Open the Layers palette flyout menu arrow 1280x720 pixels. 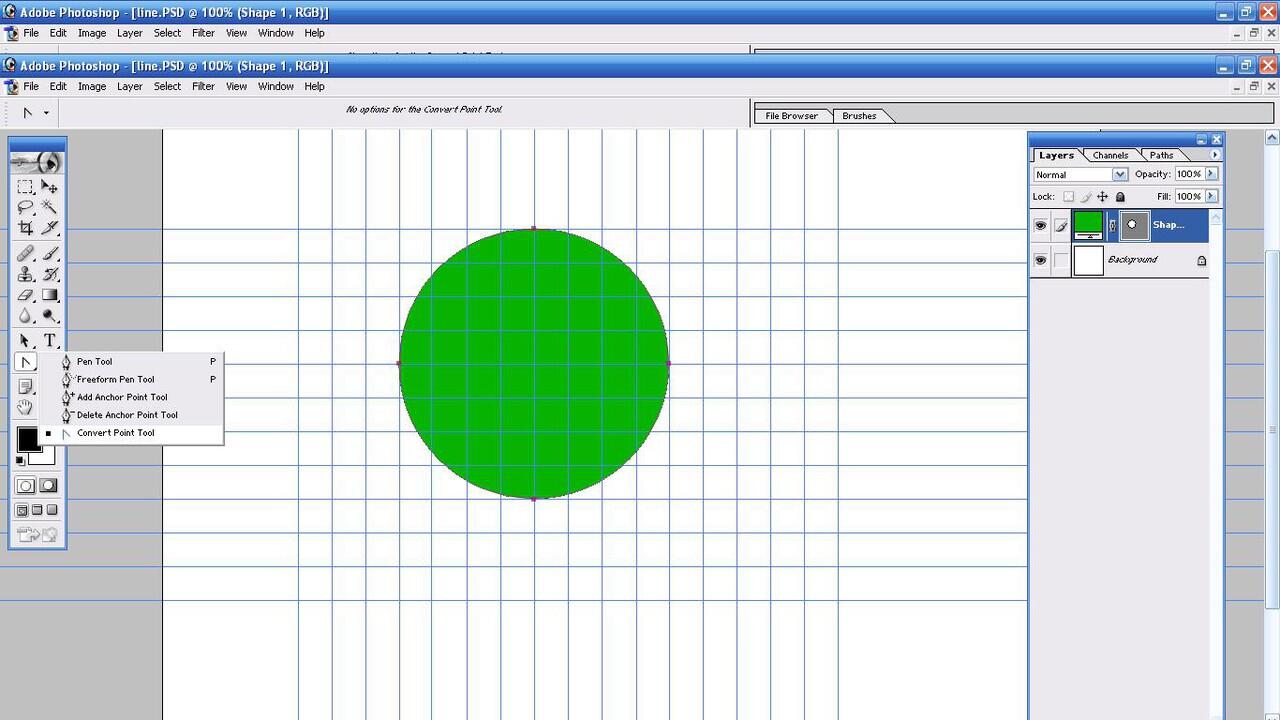tap(1215, 155)
